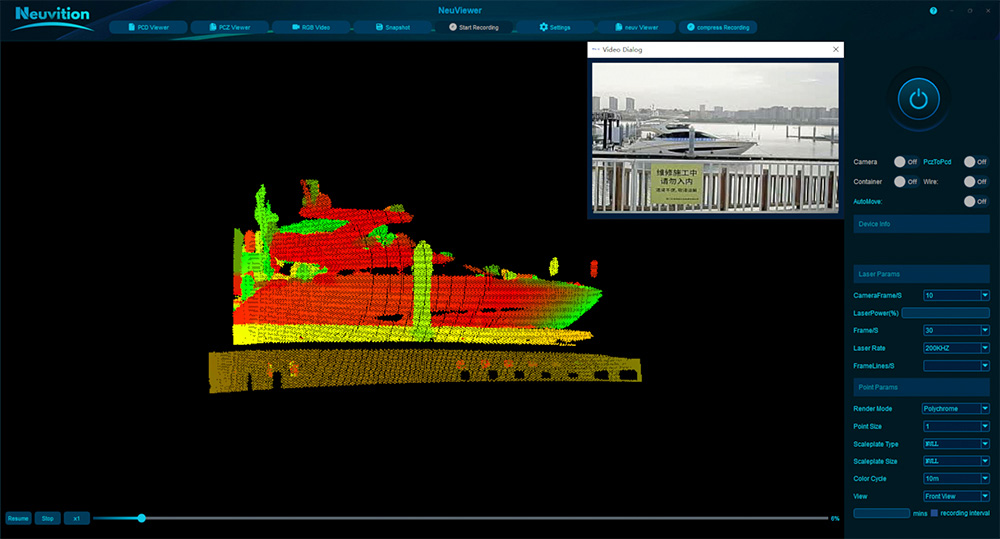Expand the Render Mode Polychrome dropdown
This screenshot has height=539, width=1000.
pyautogui.click(x=955, y=408)
